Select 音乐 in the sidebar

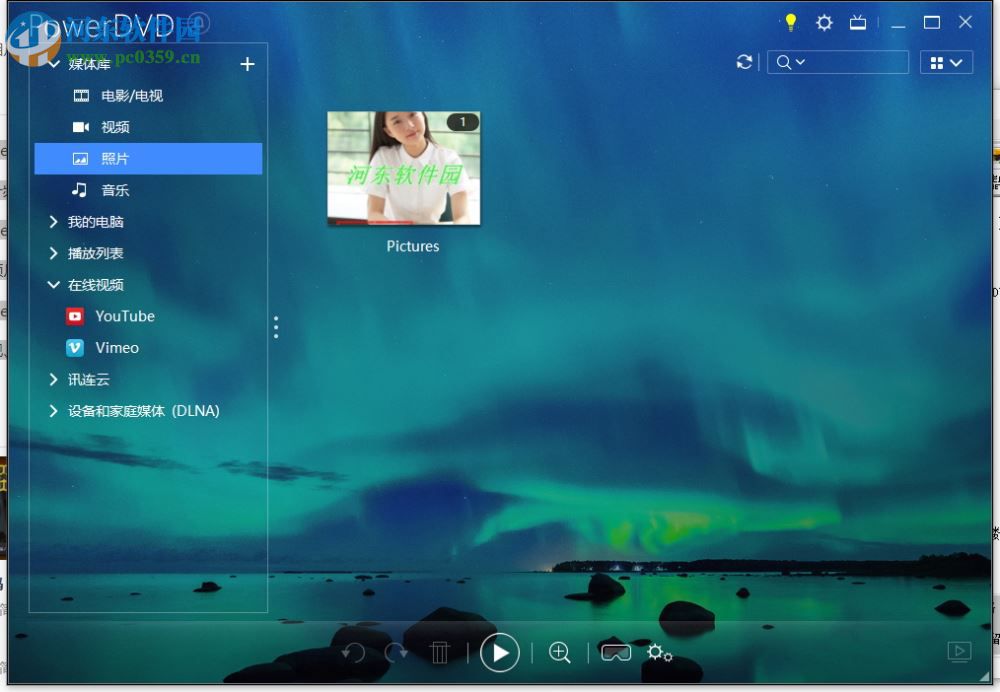[x=115, y=190]
